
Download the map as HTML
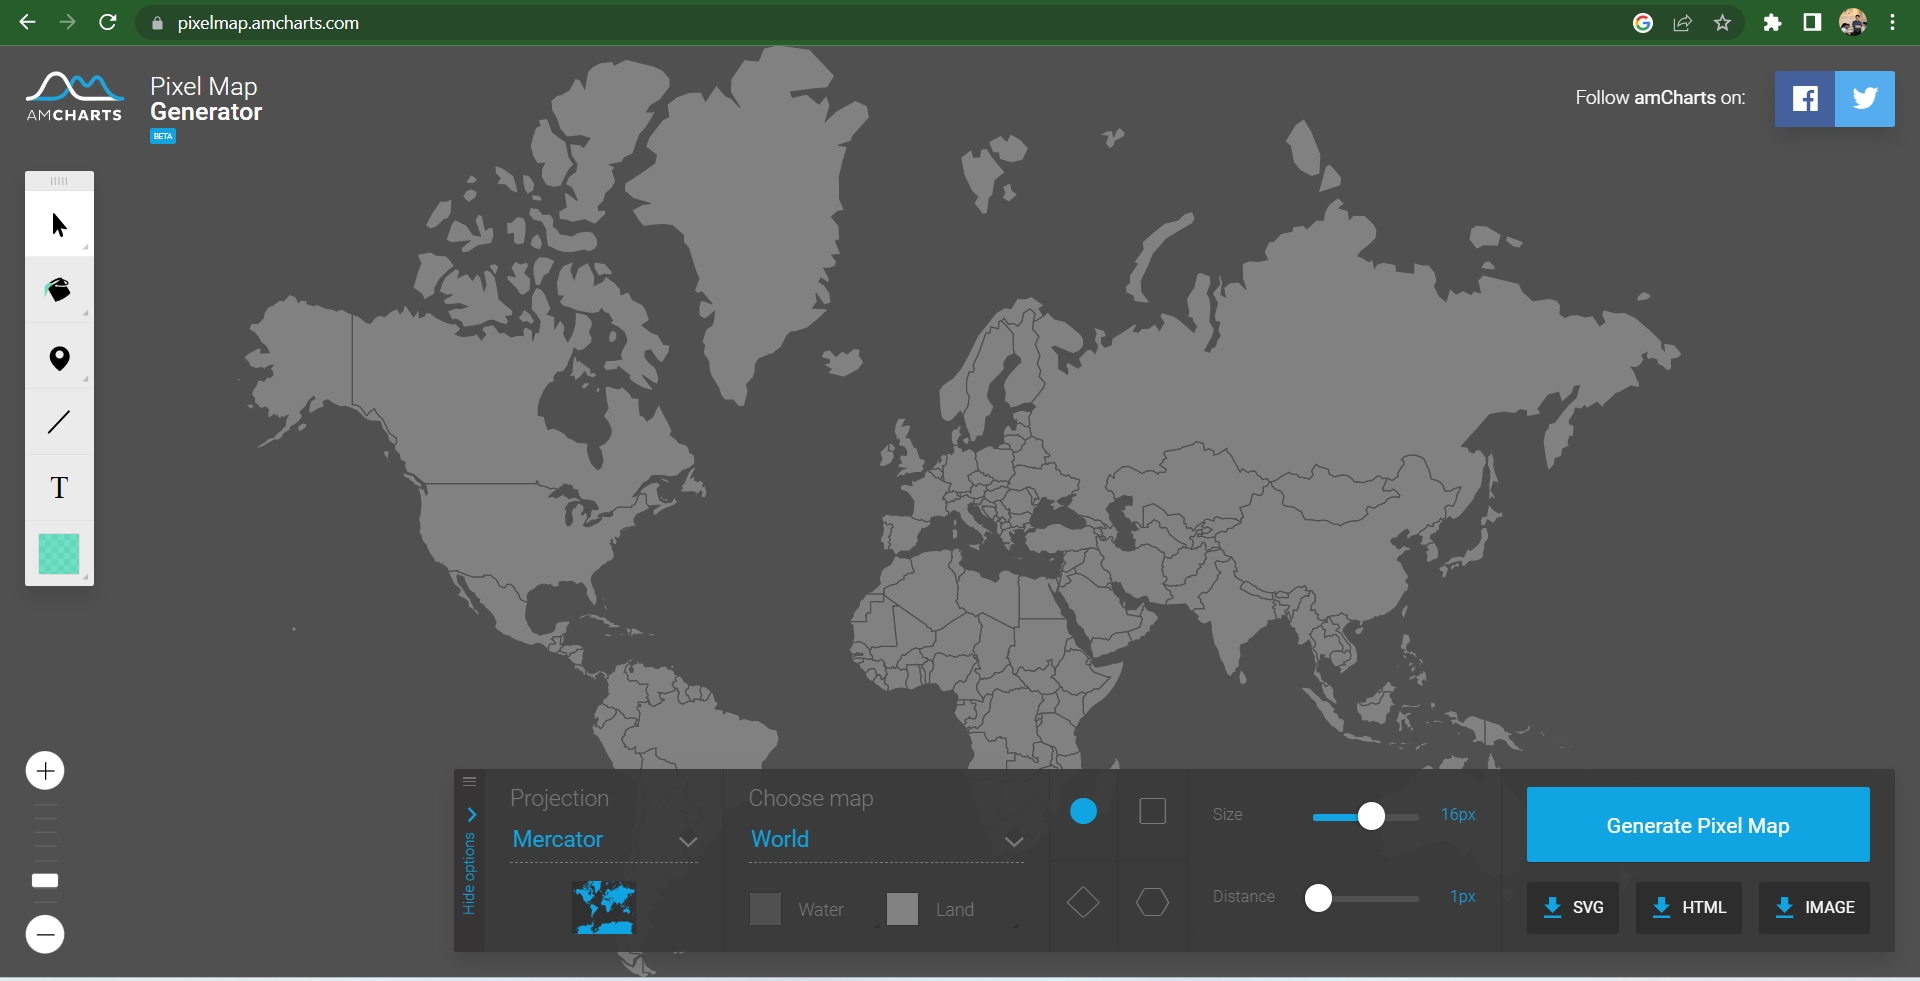1689,908
